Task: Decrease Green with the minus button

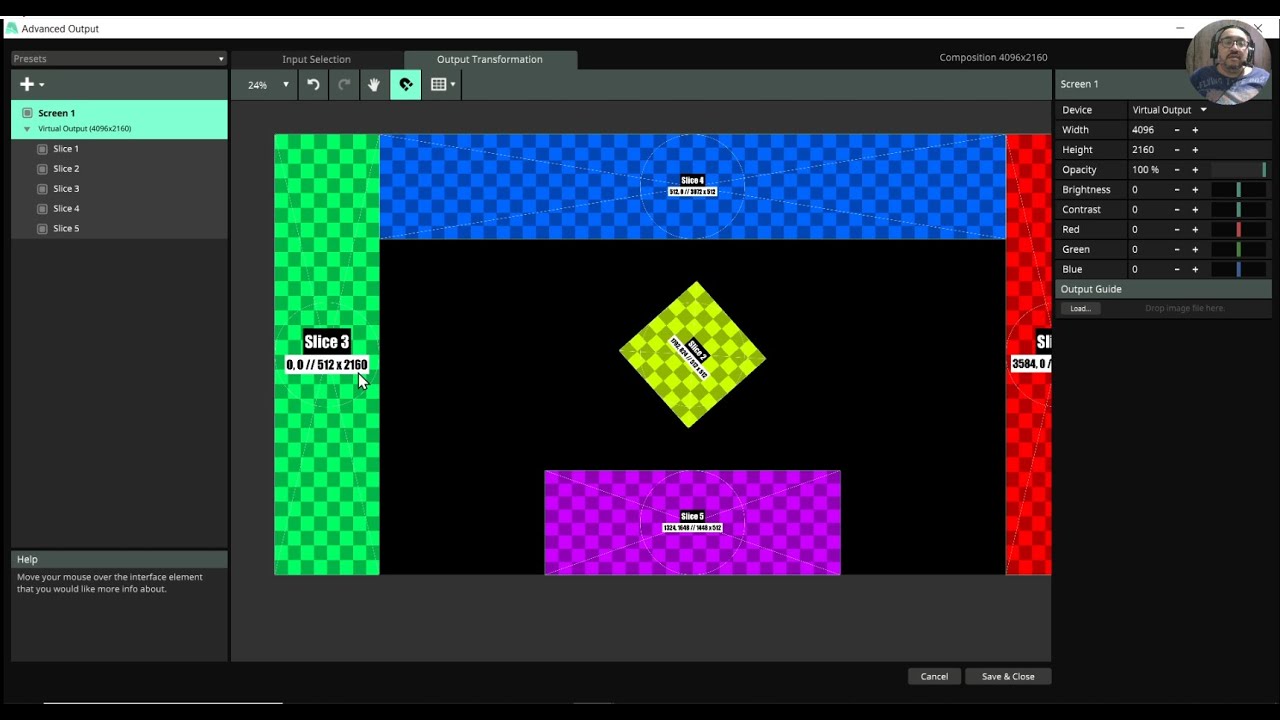Action: click(x=1177, y=250)
